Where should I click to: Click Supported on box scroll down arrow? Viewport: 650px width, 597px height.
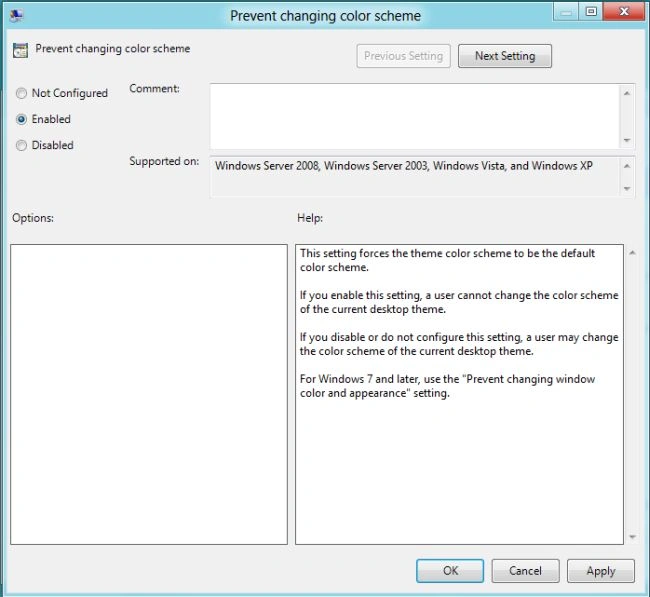click(627, 189)
